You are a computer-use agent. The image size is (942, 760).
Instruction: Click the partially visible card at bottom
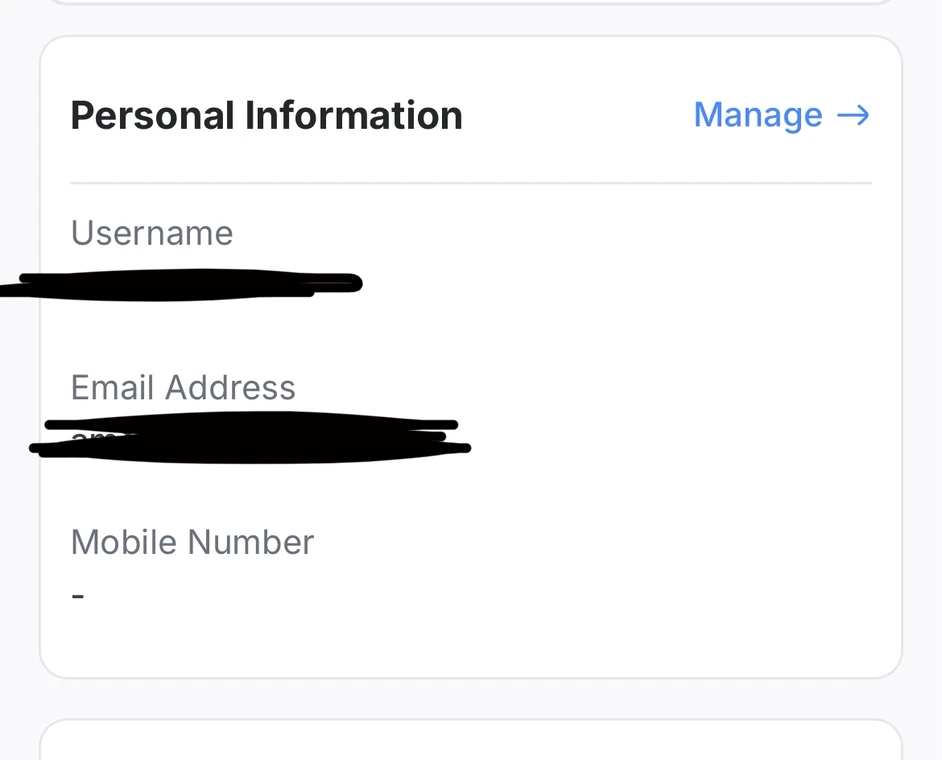tap(470, 742)
